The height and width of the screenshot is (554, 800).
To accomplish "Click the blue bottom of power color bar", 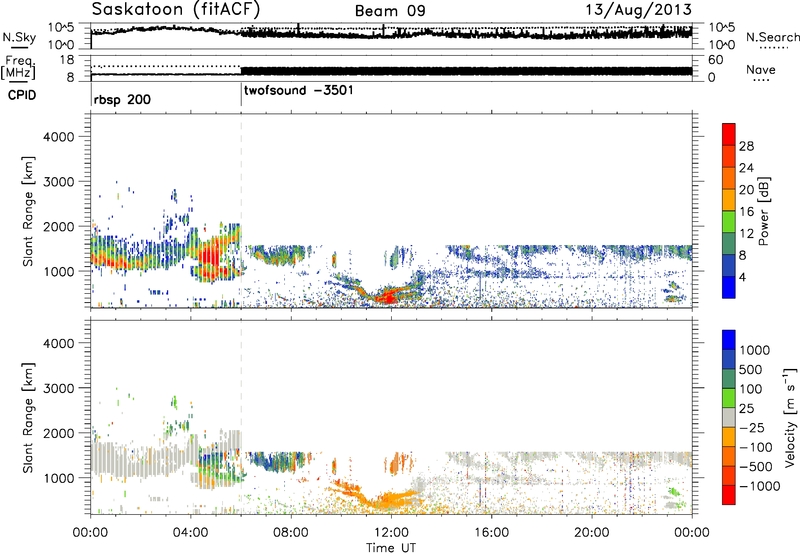I will 729,287.
